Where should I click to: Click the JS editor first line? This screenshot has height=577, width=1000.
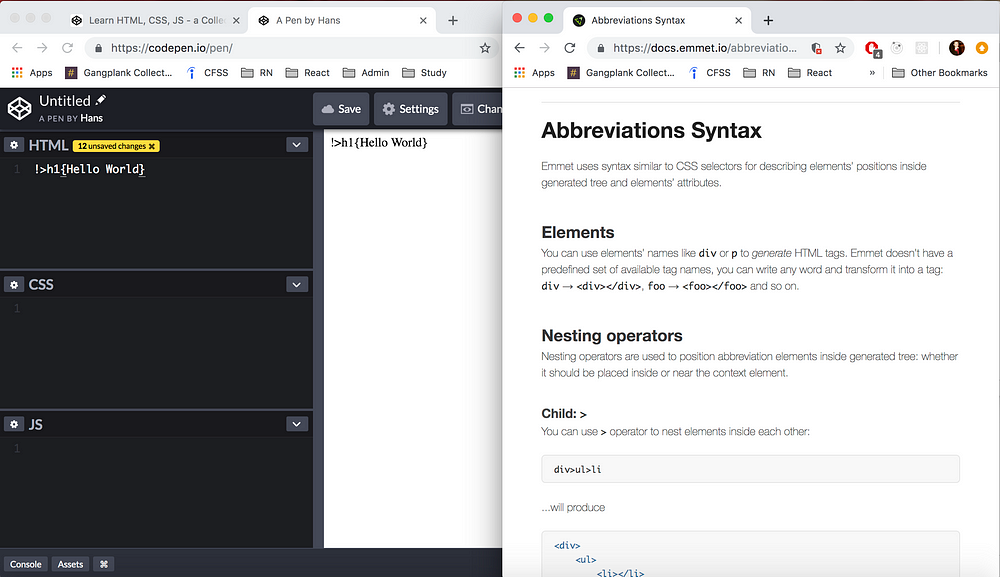pyautogui.click(x=156, y=448)
